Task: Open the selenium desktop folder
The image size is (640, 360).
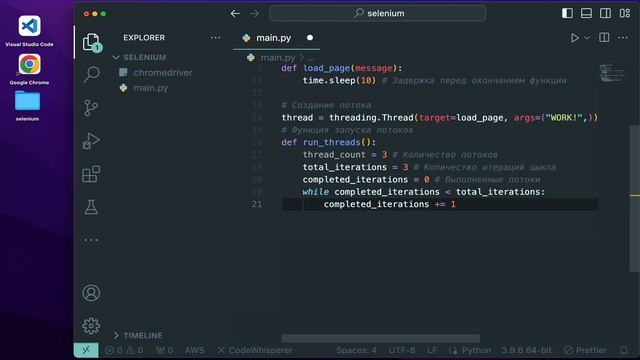Action: click(27, 106)
